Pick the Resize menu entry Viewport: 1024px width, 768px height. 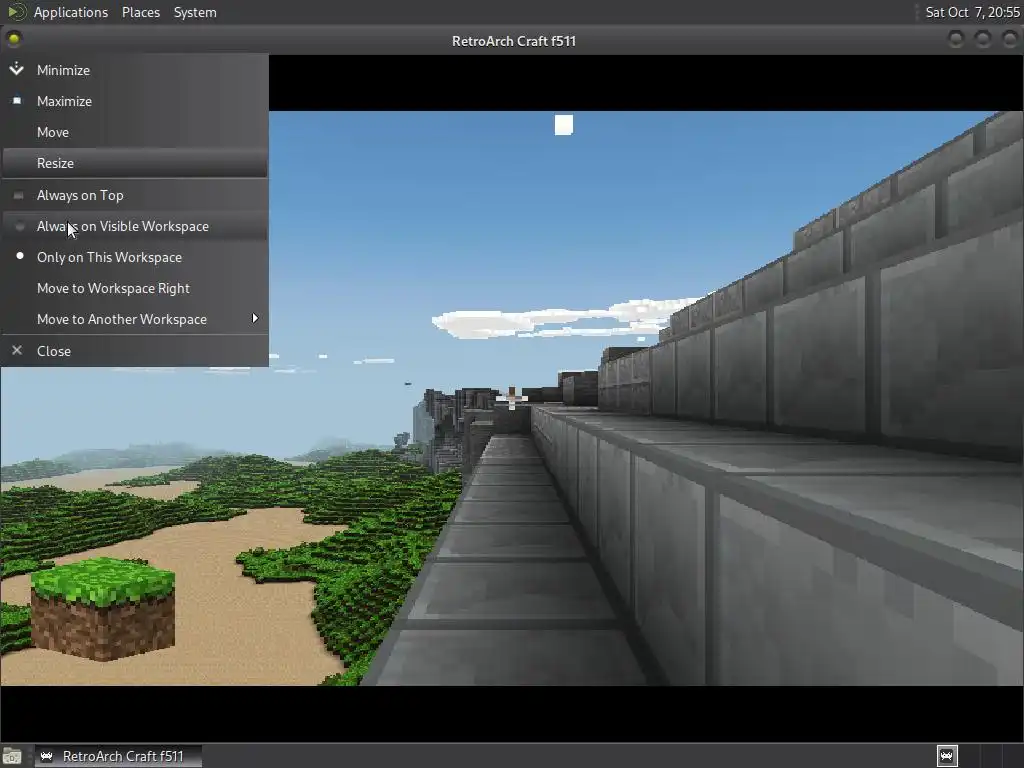point(135,163)
